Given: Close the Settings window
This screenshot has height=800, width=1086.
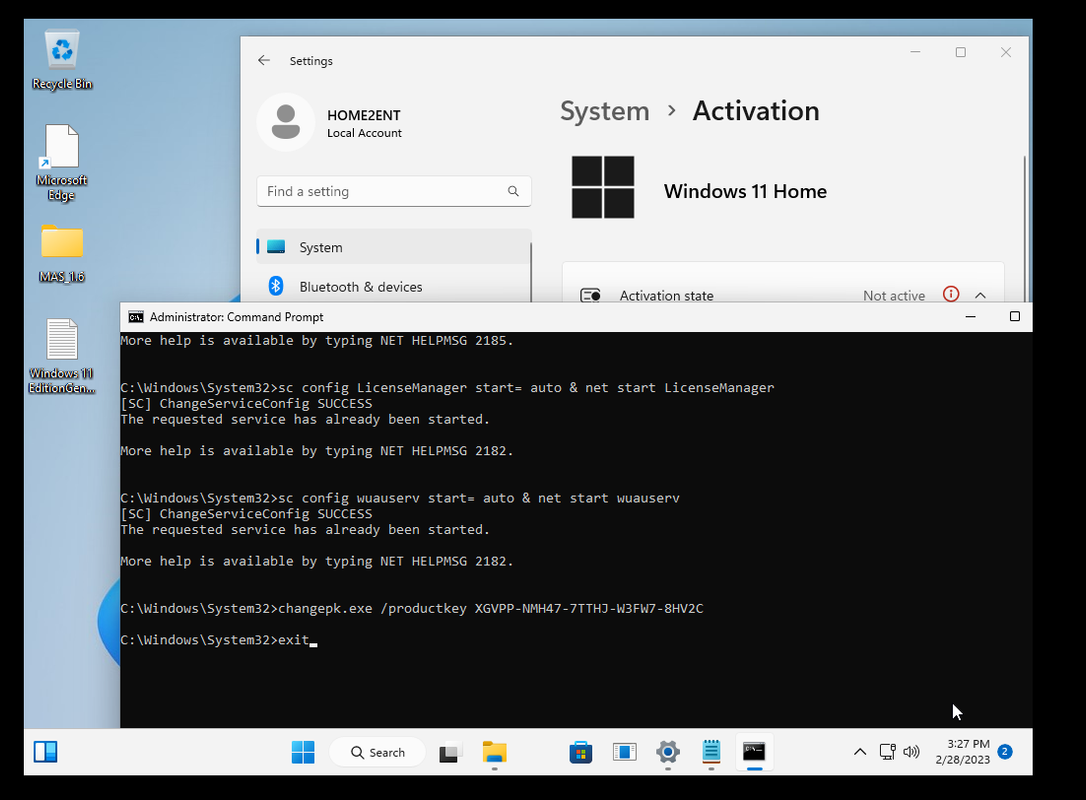Looking at the screenshot, I should tap(1006, 53).
